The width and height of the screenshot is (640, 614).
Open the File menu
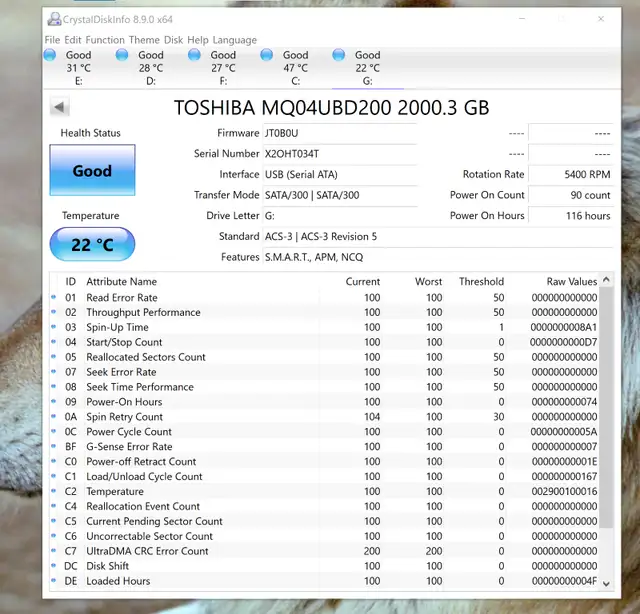tap(52, 40)
